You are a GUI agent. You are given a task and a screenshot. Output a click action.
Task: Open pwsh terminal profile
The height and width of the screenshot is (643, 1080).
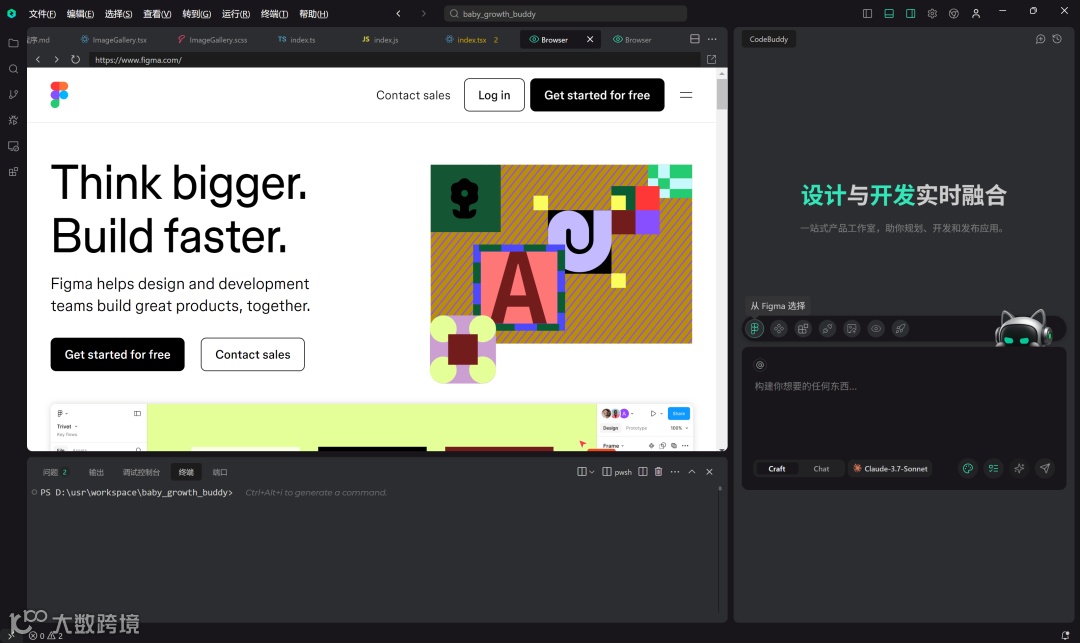617,472
